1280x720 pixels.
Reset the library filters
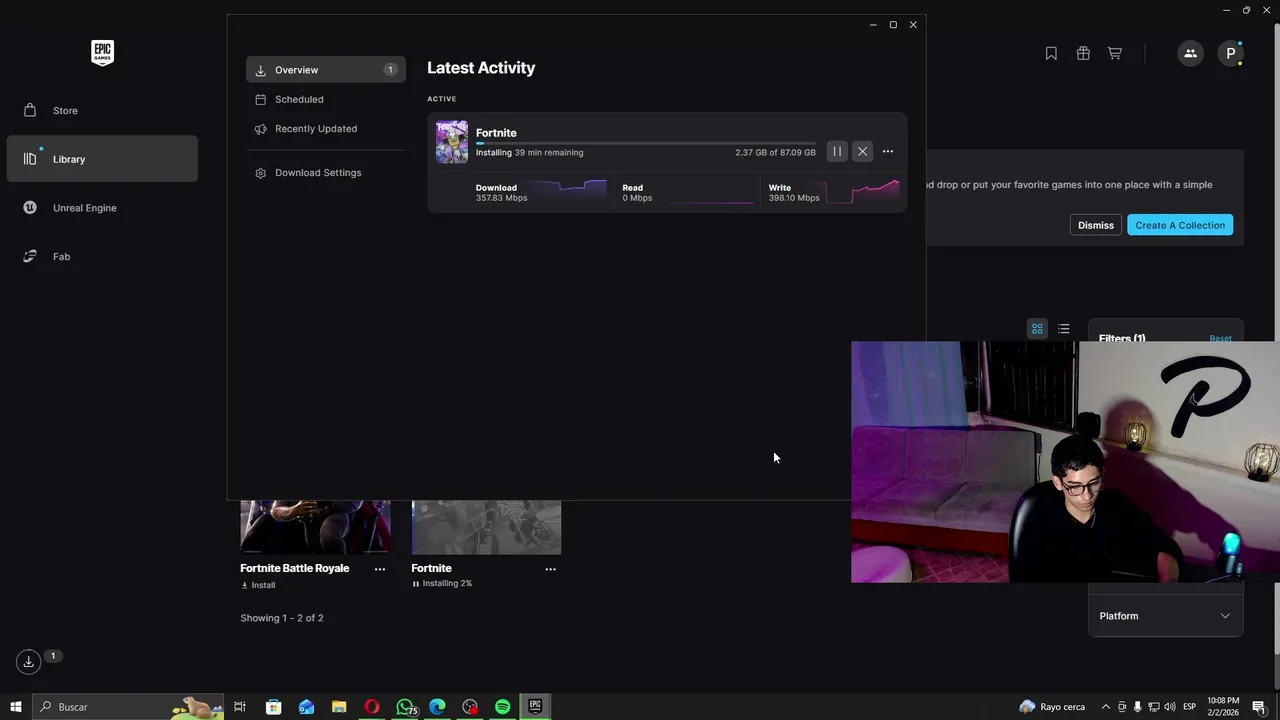pos(1220,339)
